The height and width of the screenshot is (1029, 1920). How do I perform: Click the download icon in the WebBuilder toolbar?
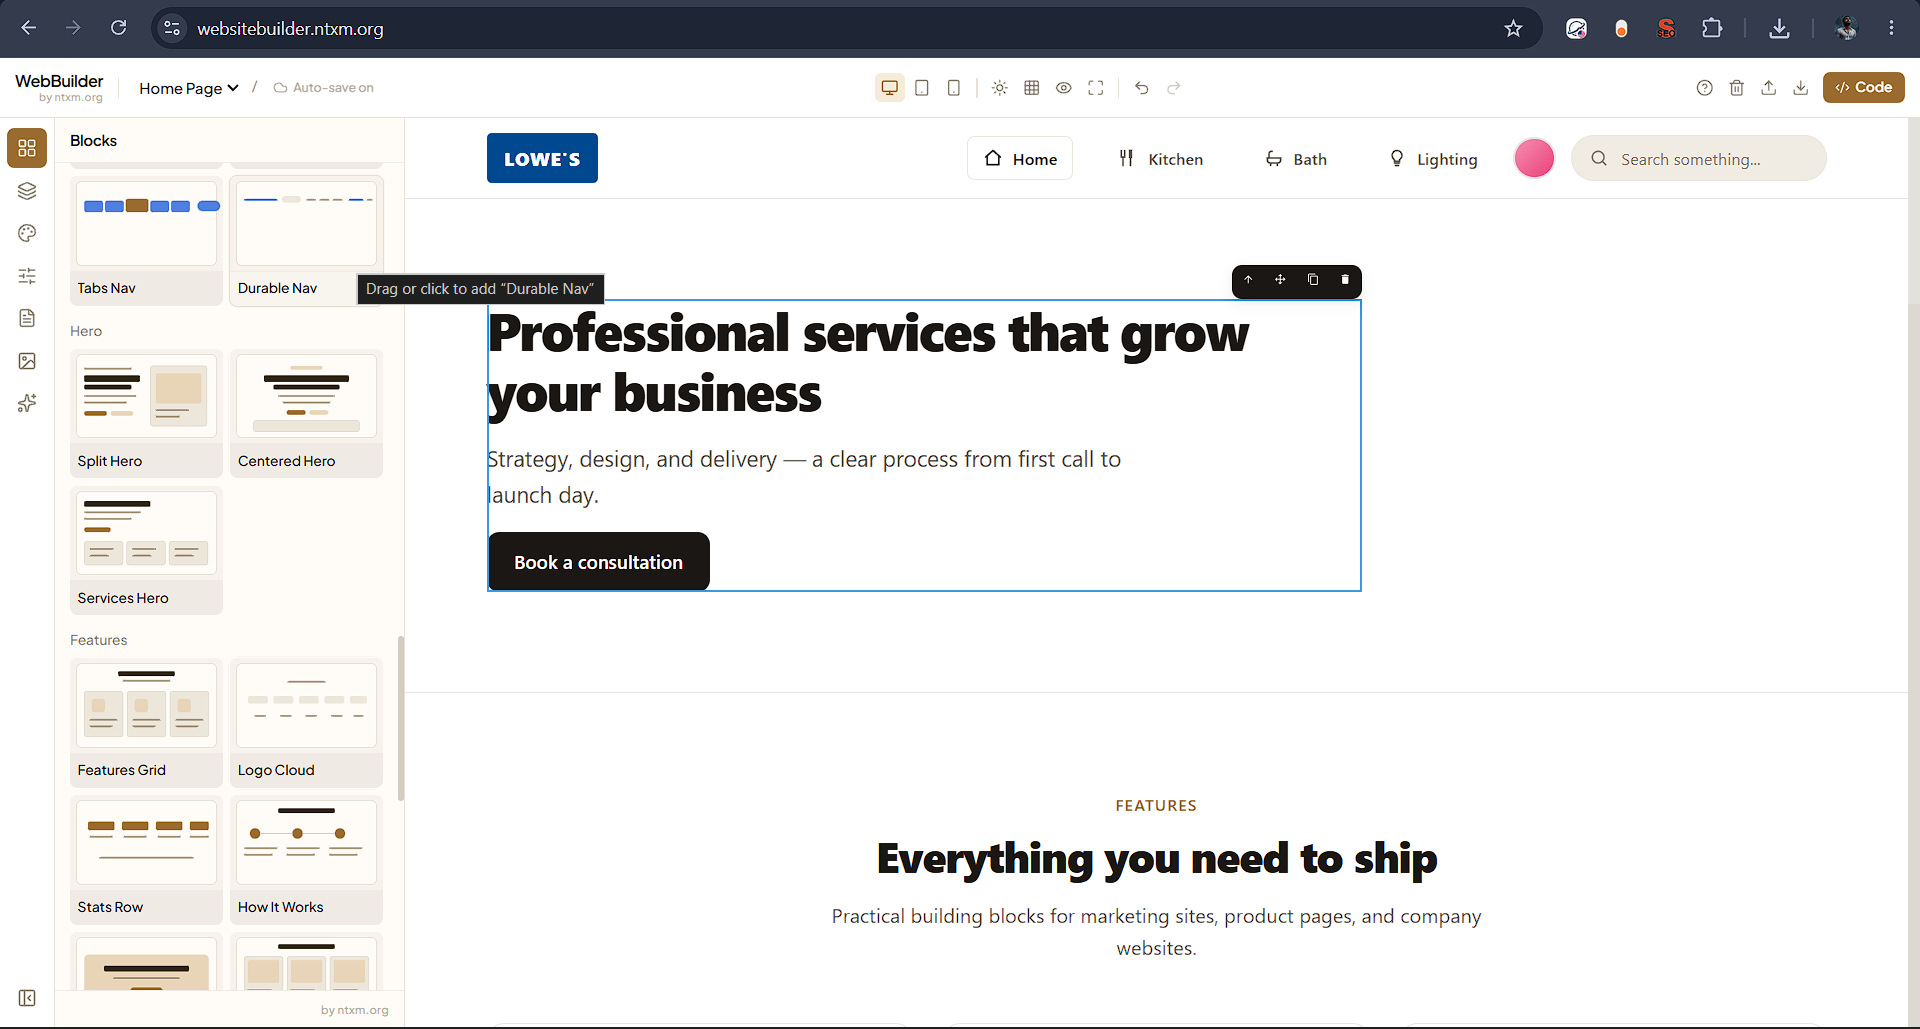click(1801, 88)
